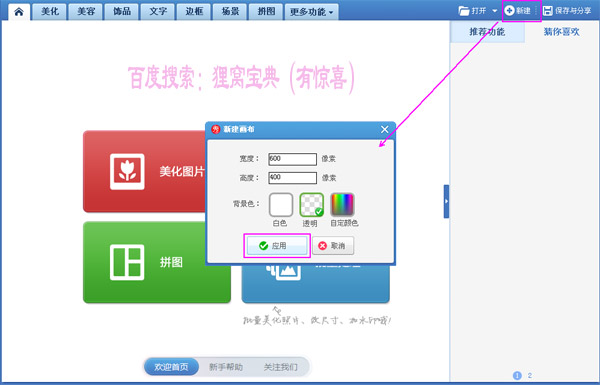Switch to 推荐功能 panel tab
The height and width of the screenshot is (385, 600).
coord(487,32)
